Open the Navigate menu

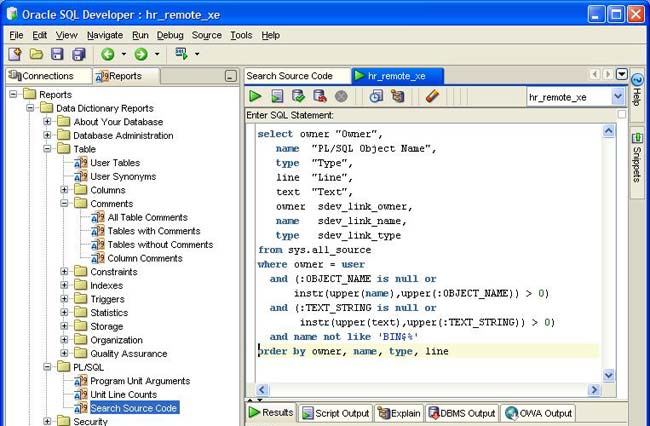click(104, 35)
